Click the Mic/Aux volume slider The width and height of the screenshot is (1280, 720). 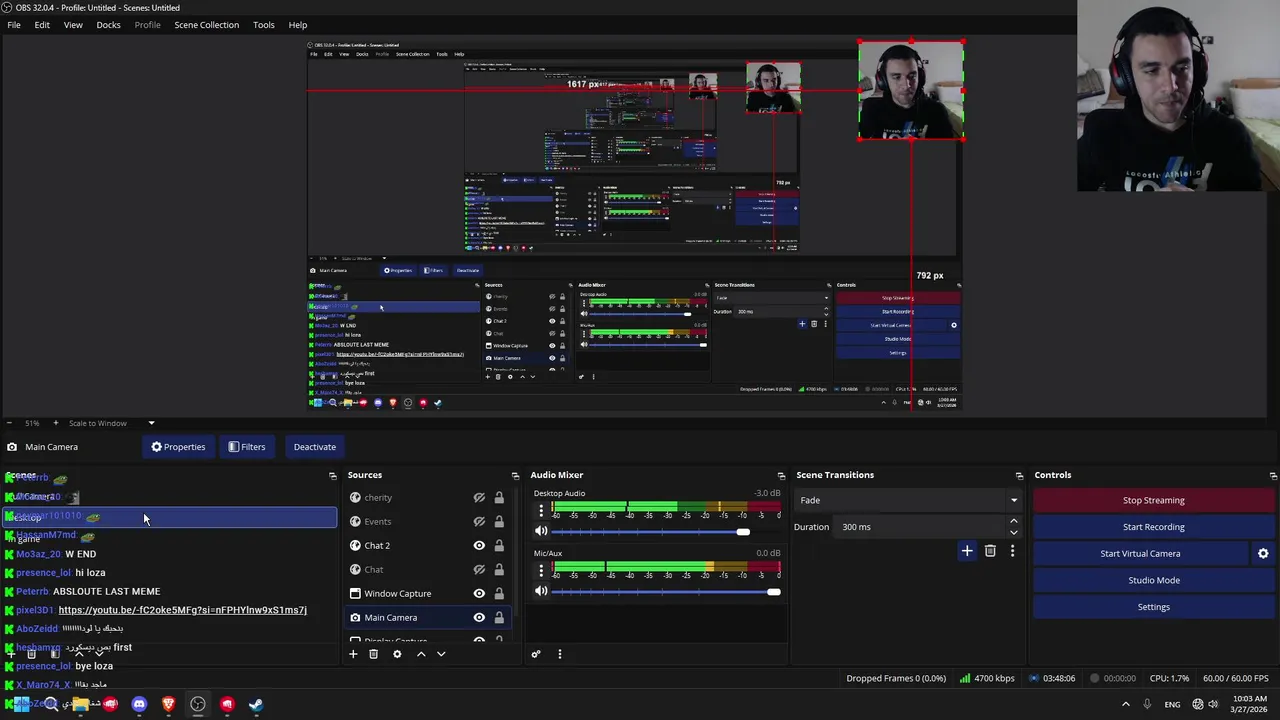pyautogui.click(x=666, y=591)
